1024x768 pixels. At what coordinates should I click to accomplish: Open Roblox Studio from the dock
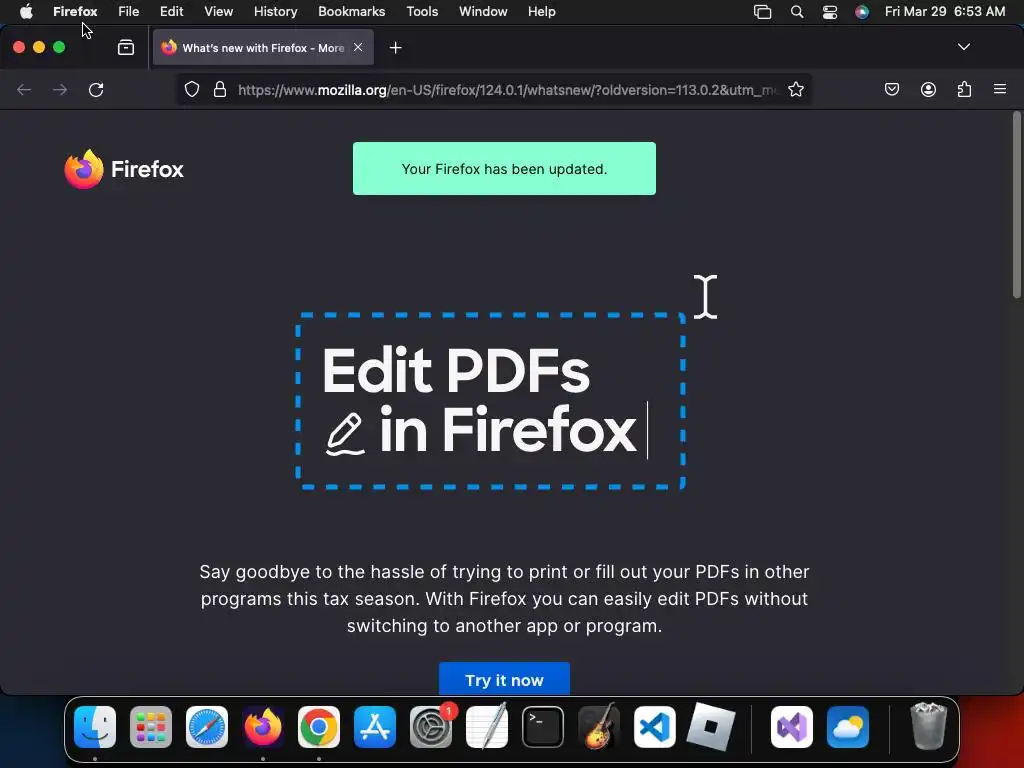click(711, 727)
